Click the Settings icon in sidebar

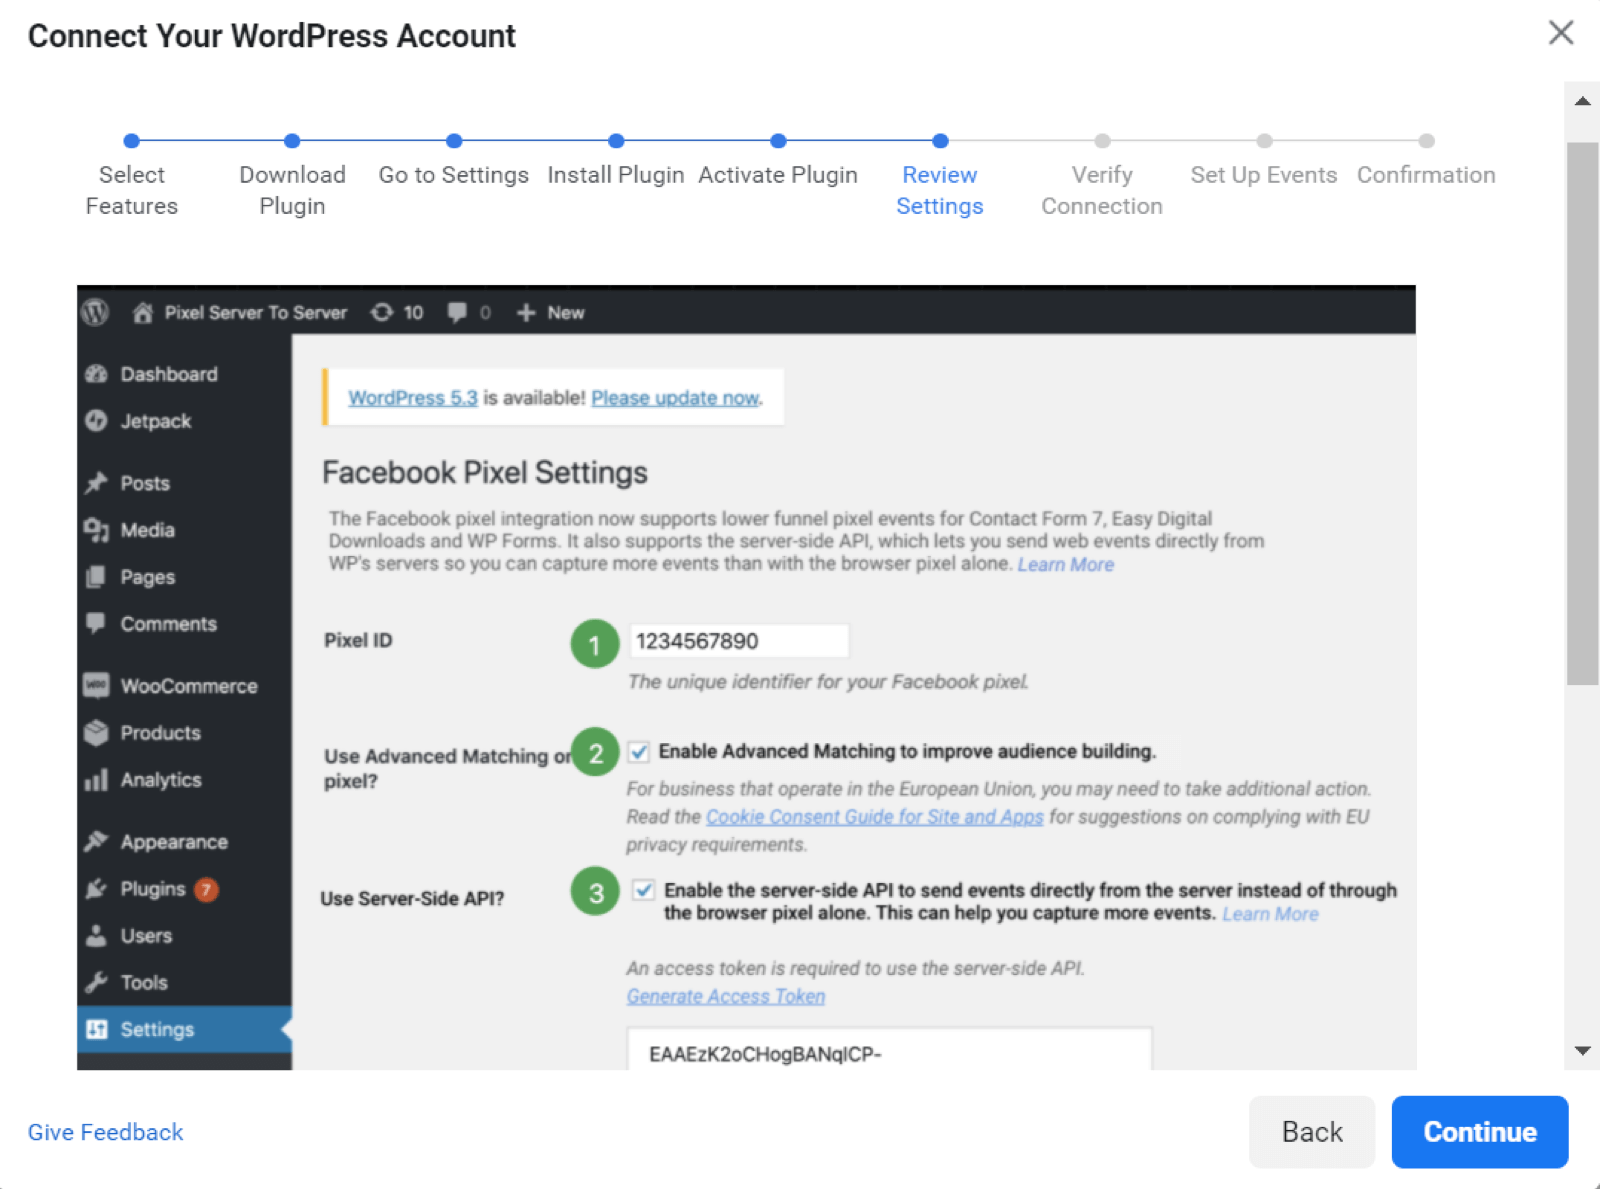pos(96,1029)
